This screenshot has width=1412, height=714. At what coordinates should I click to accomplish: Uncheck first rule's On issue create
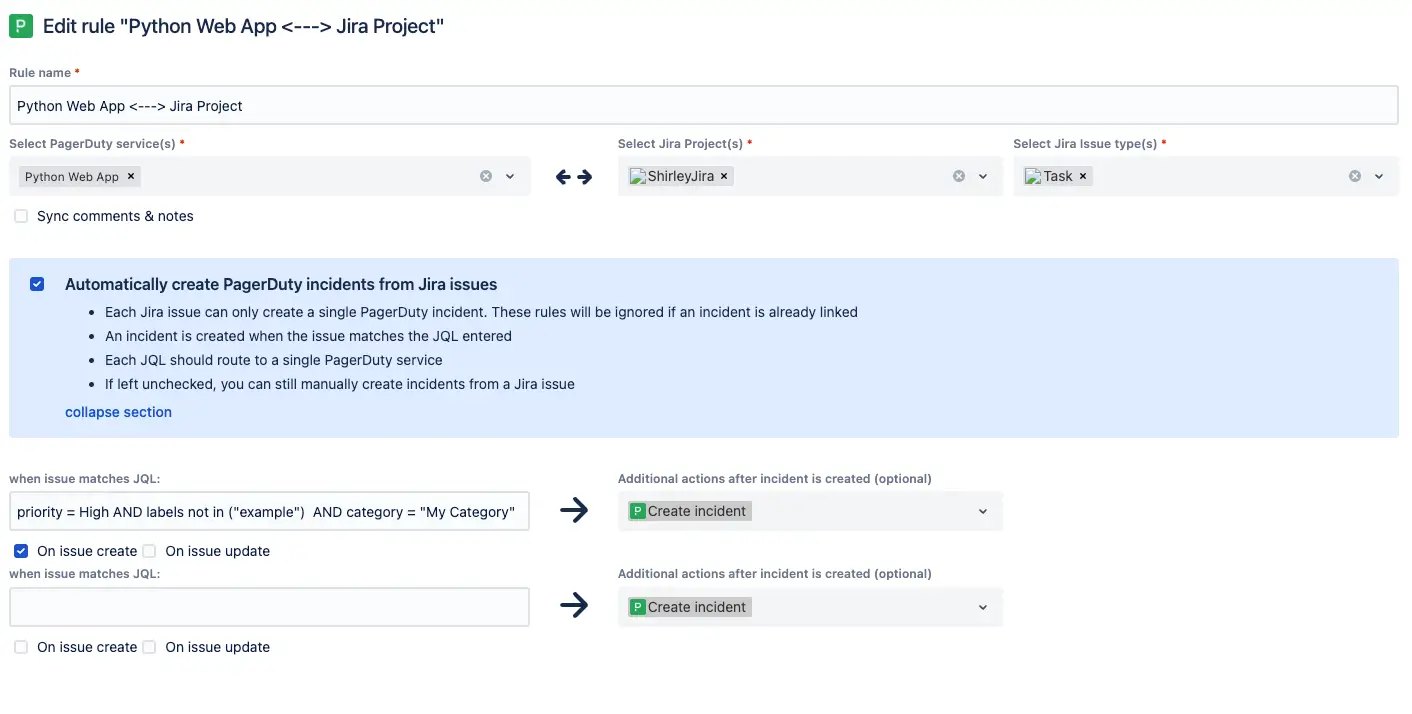[x=21, y=551]
